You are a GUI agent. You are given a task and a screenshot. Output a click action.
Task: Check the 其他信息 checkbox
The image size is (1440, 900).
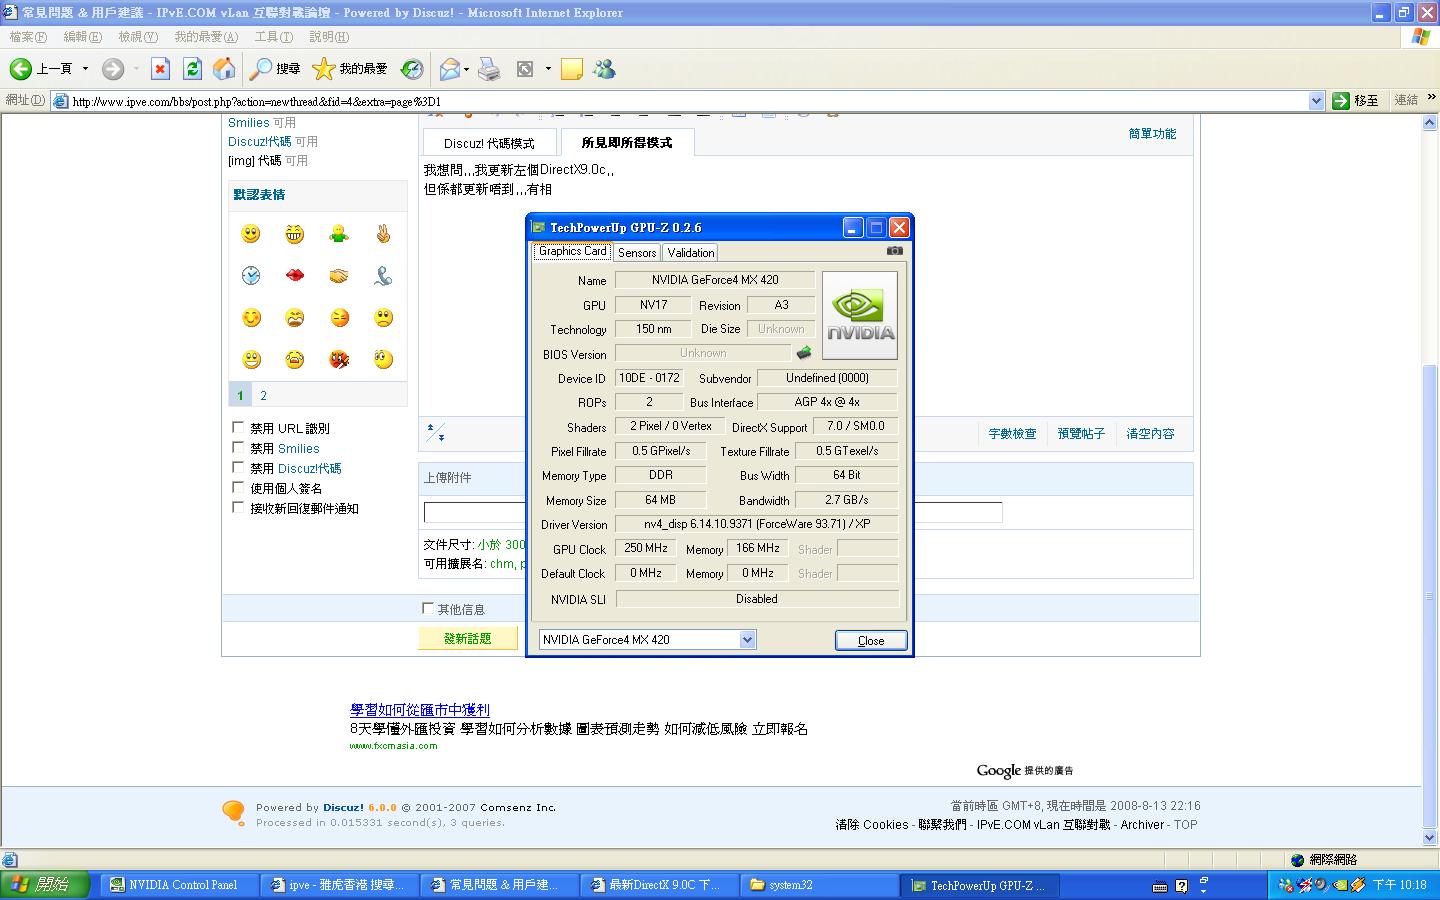click(x=428, y=608)
